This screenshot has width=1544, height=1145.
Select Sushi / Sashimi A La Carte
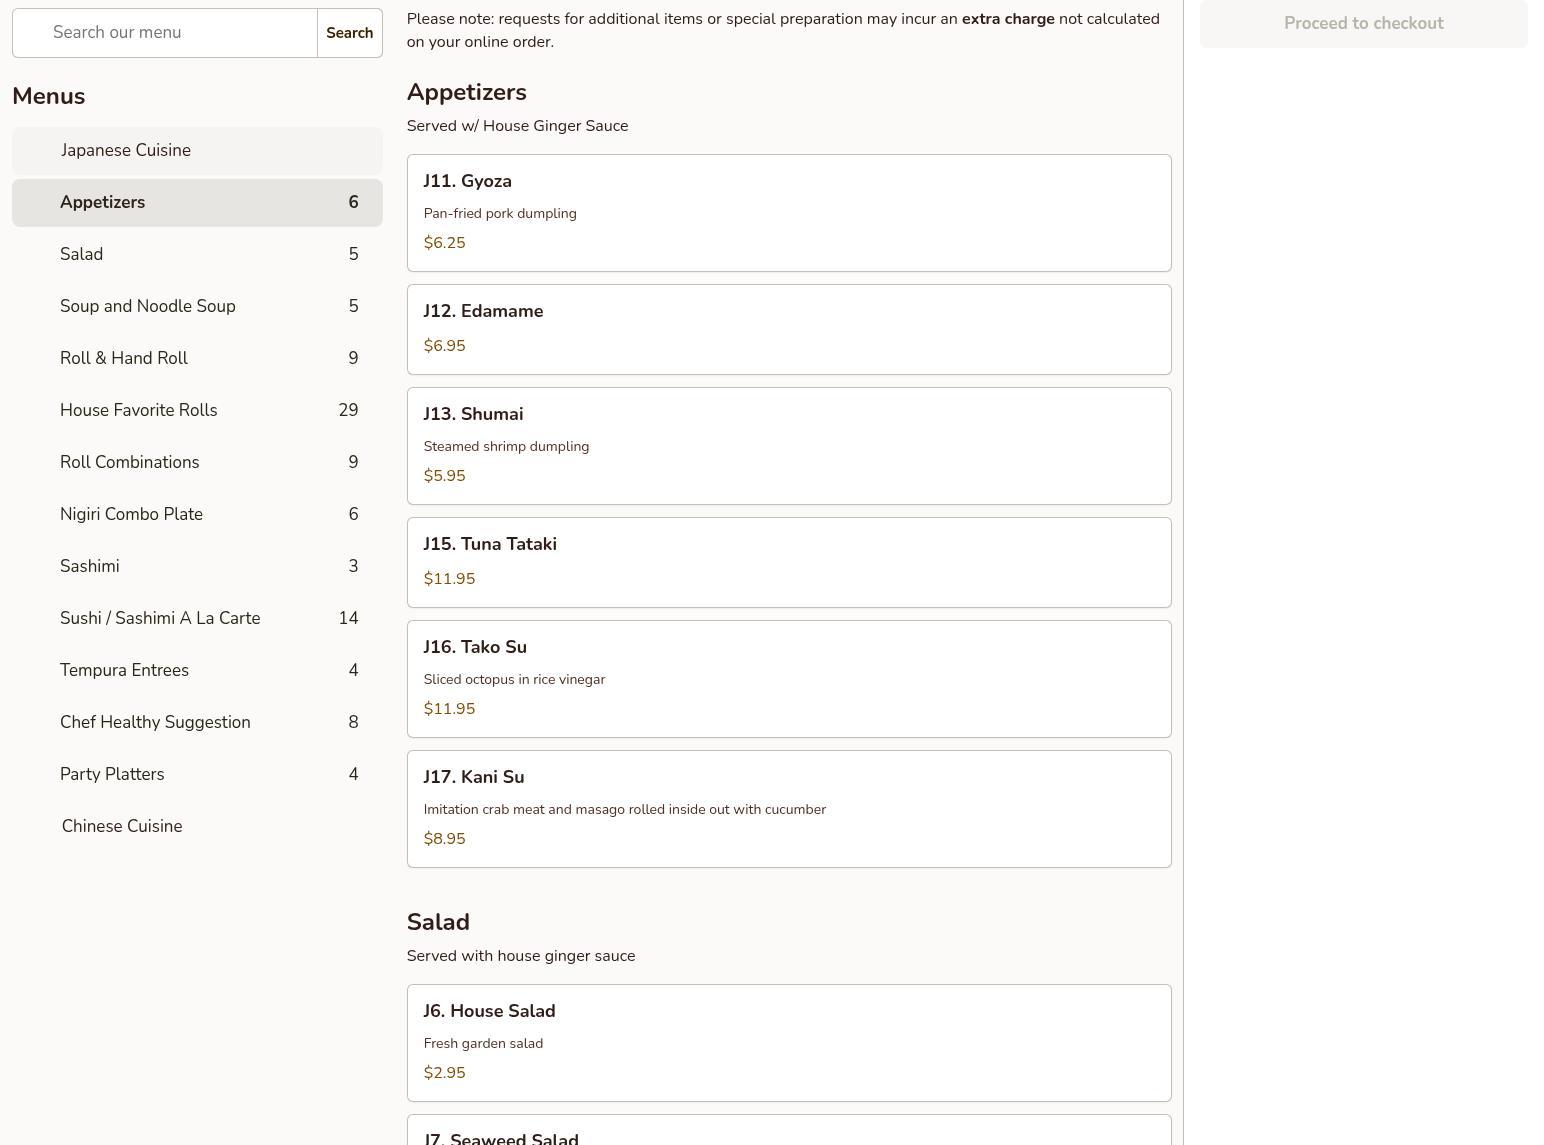pyautogui.click(x=197, y=618)
